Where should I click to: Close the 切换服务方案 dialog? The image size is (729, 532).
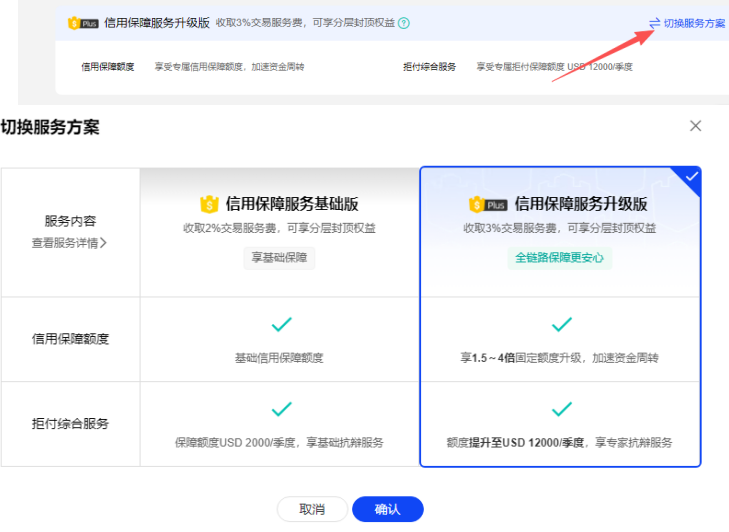pos(696,126)
